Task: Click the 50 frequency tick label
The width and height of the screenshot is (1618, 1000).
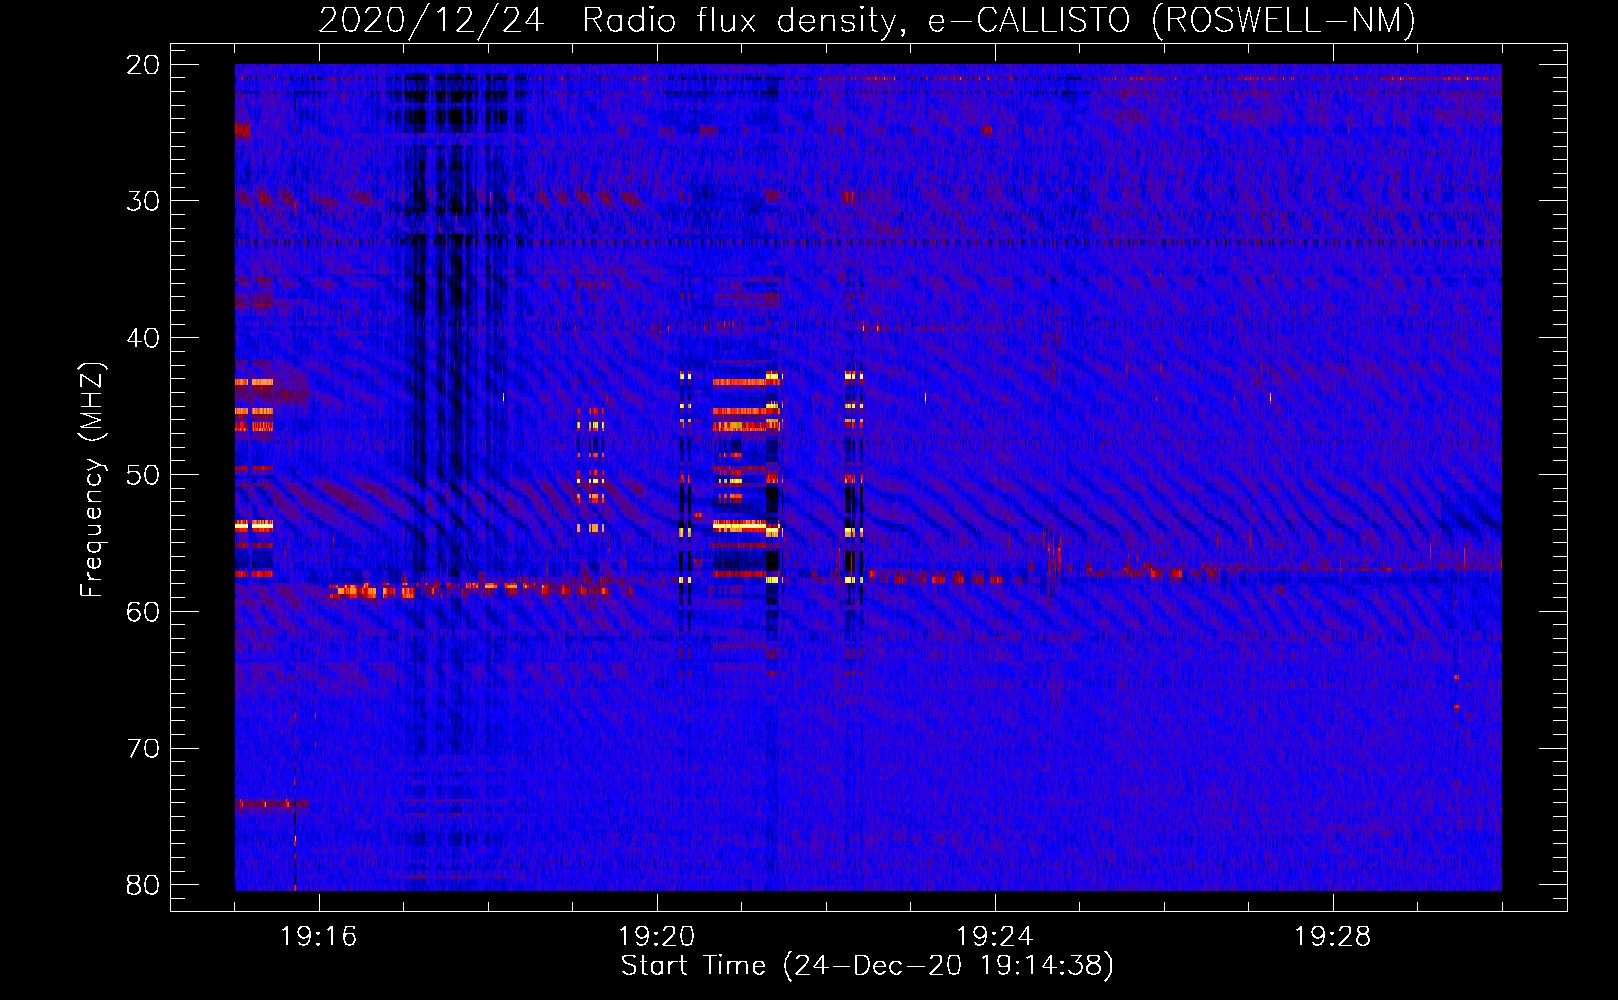Action: pos(143,475)
